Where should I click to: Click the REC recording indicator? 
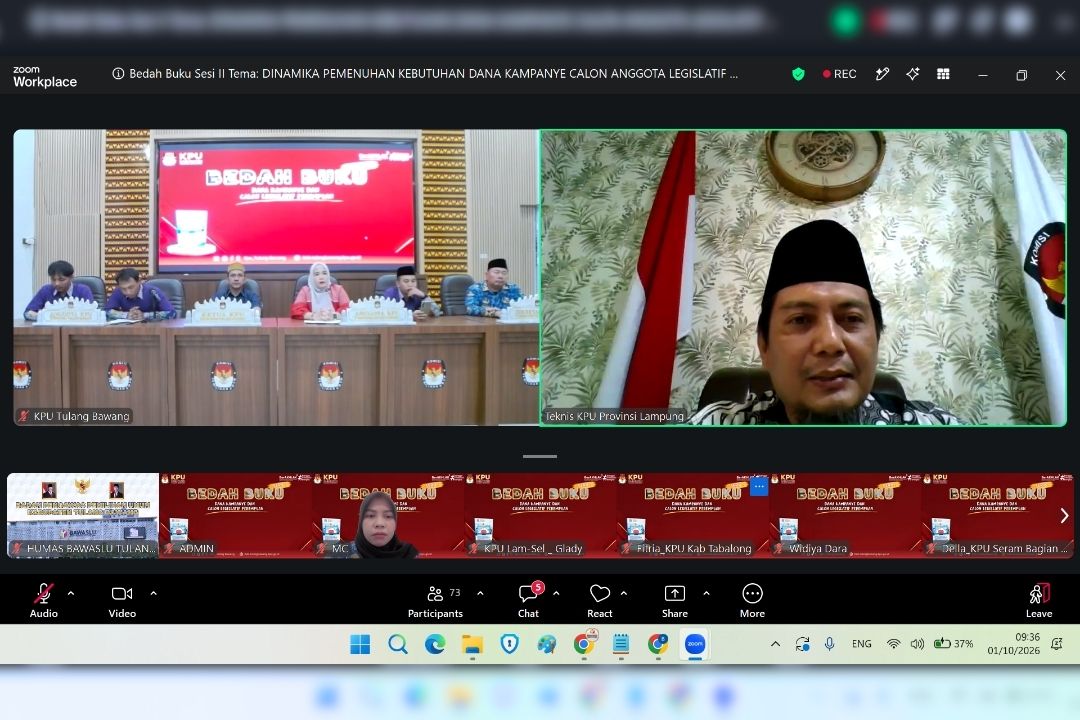pyautogui.click(x=839, y=74)
